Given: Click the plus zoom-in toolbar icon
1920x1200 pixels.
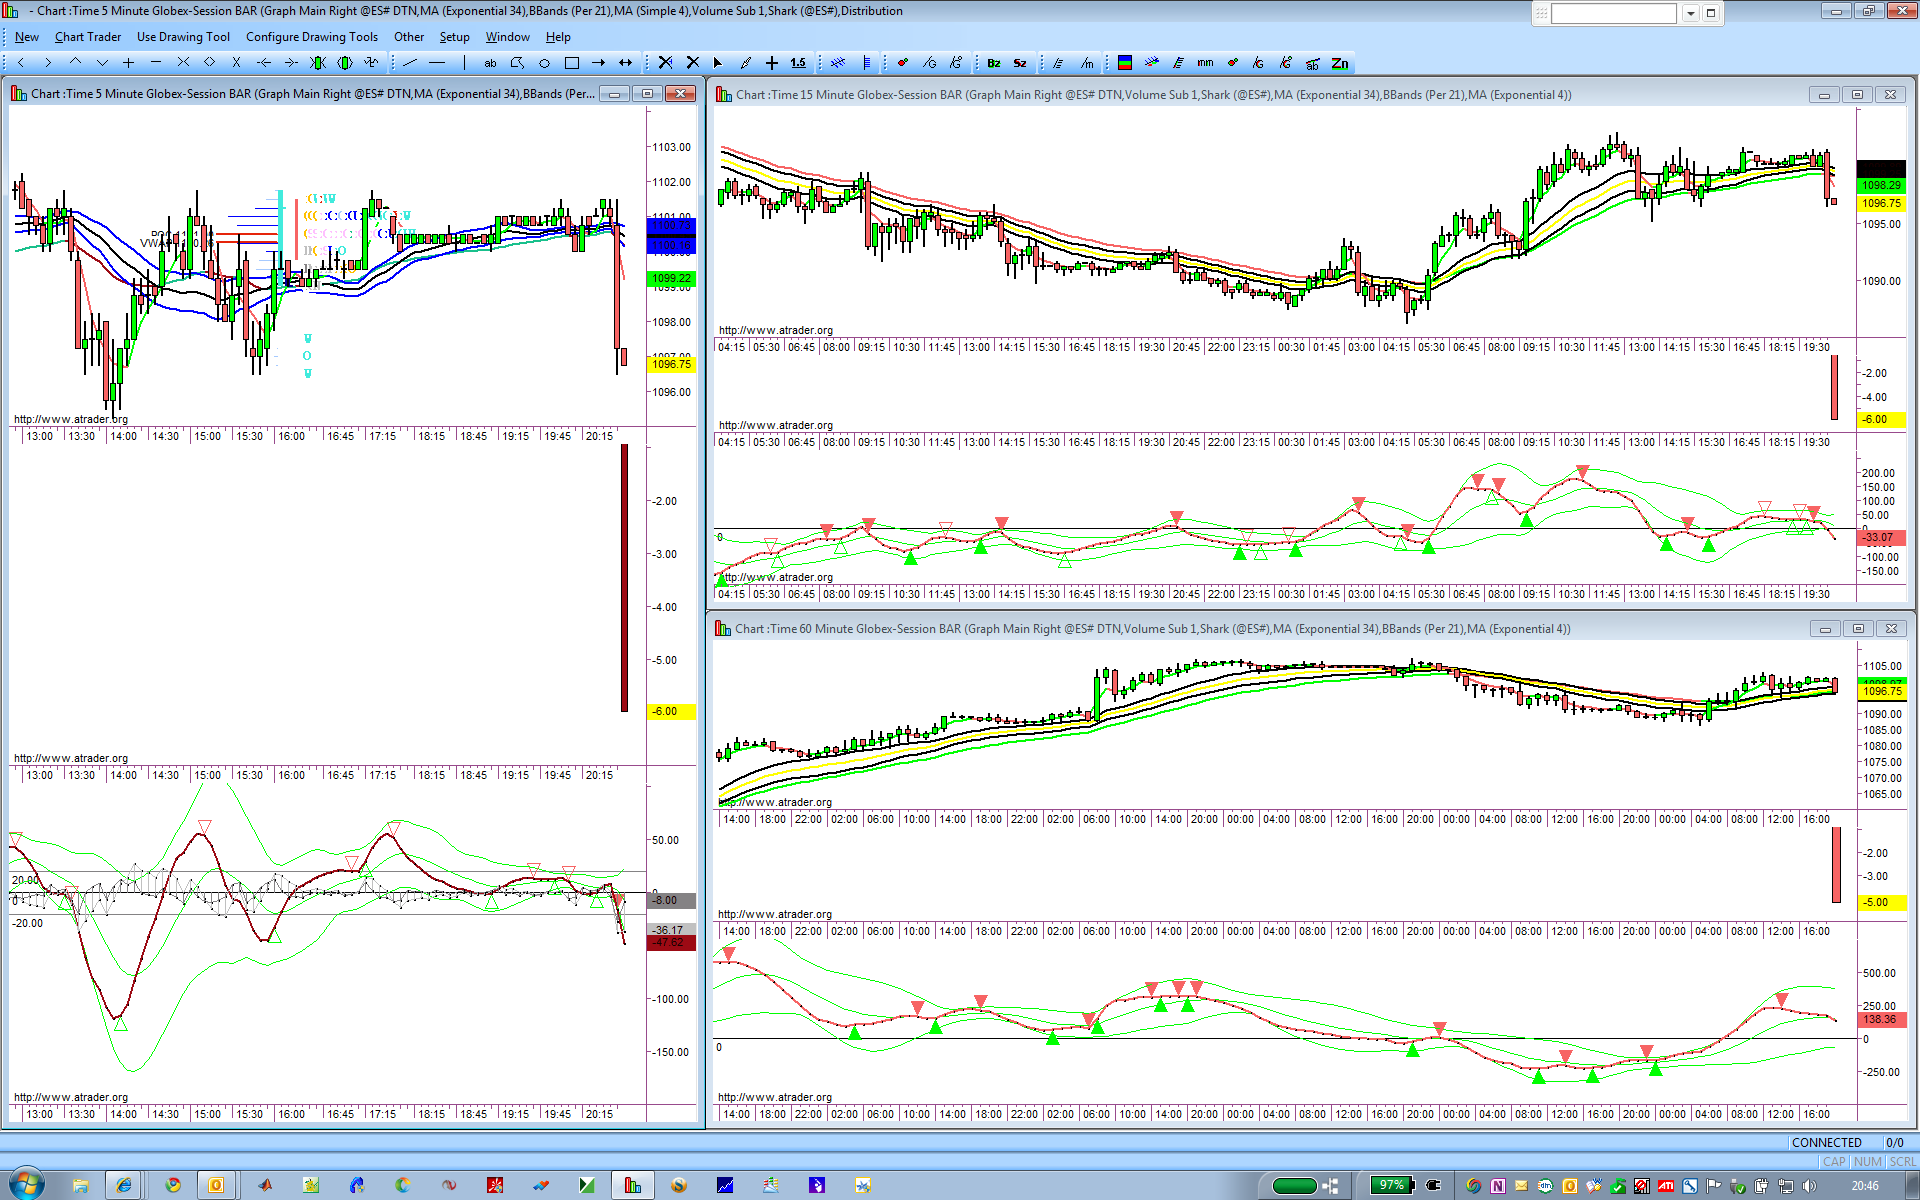Looking at the screenshot, I should pyautogui.click(x=128, y=63).
